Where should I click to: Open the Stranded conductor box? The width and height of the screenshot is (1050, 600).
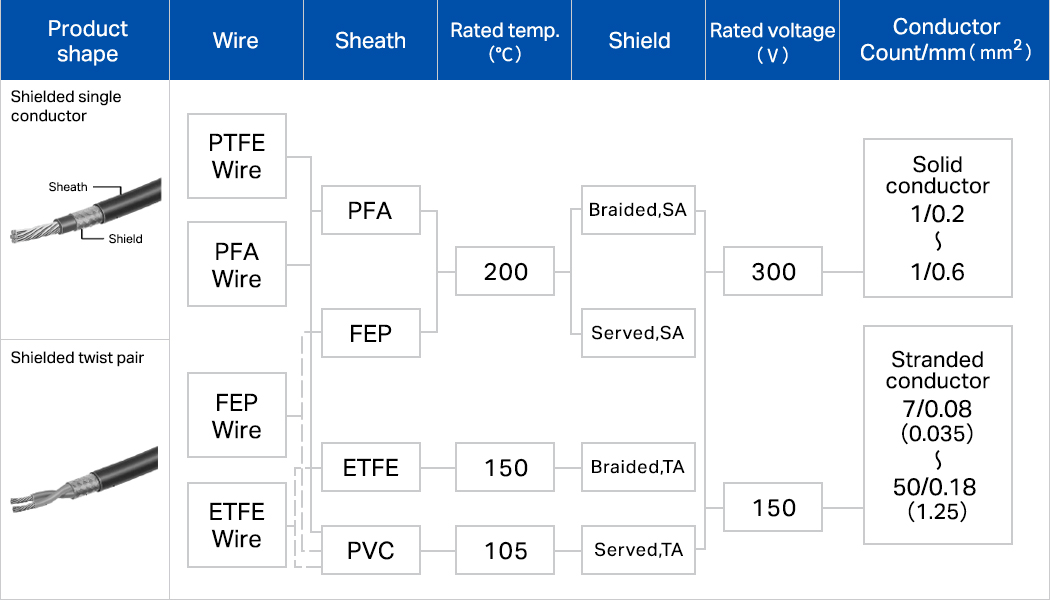click(937, 435)
